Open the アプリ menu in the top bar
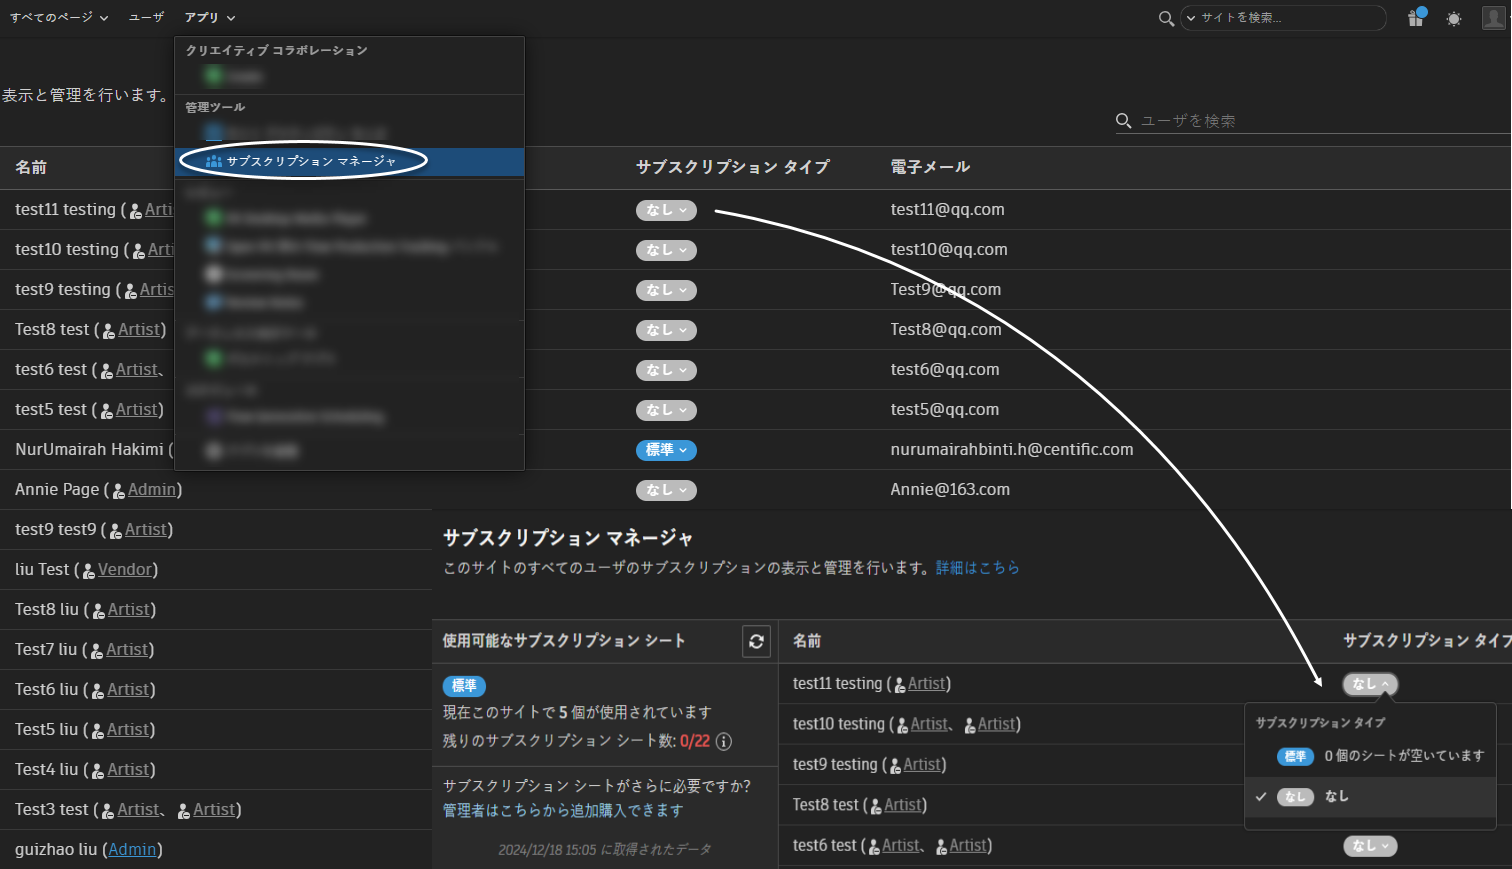Image resolution: width=1512 pixels, height=869 pixels. tap(210, 17)
